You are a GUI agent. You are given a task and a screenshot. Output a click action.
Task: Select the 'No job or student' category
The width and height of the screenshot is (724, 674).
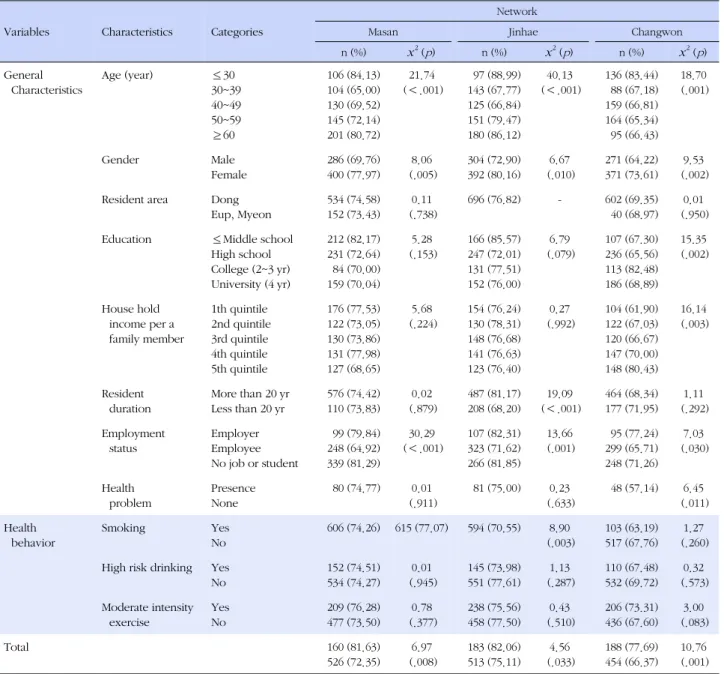pyautogui.click(x=254, y=463)
